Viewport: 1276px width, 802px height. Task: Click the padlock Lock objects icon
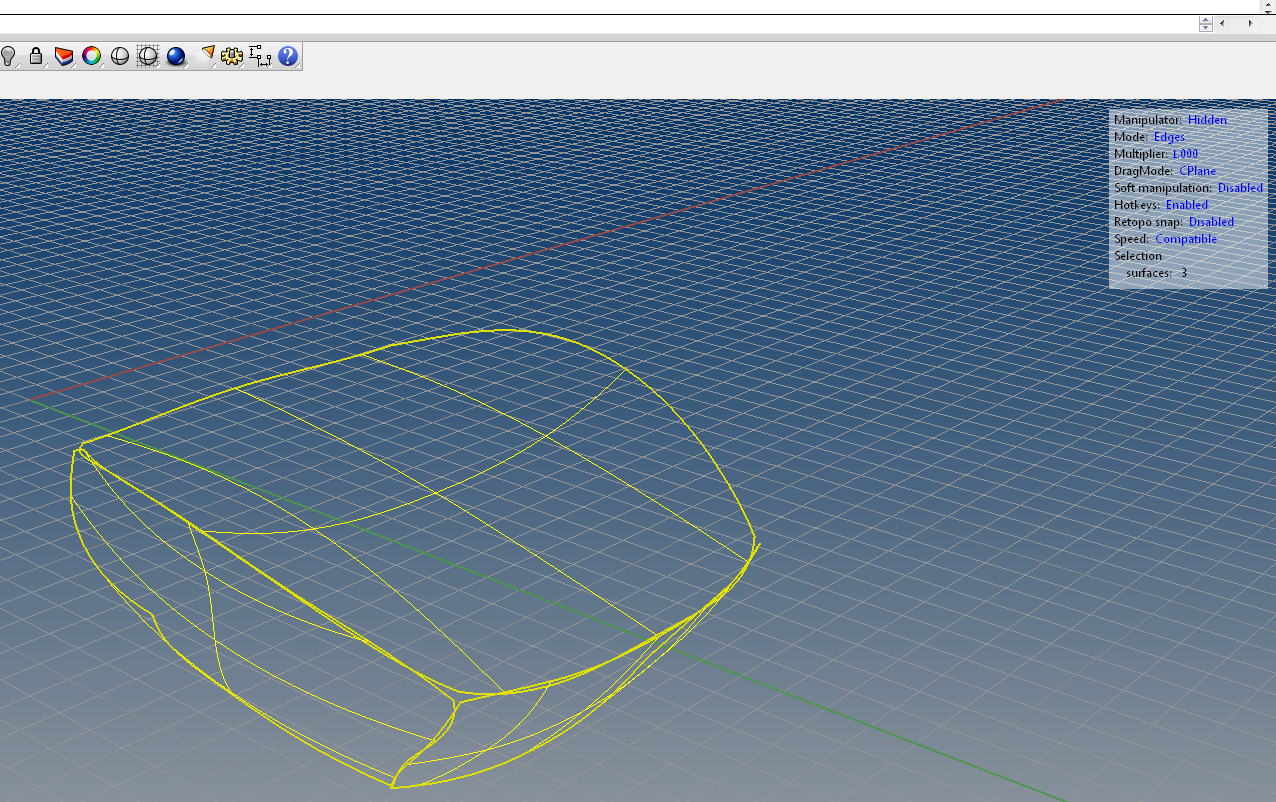point(36,56)
